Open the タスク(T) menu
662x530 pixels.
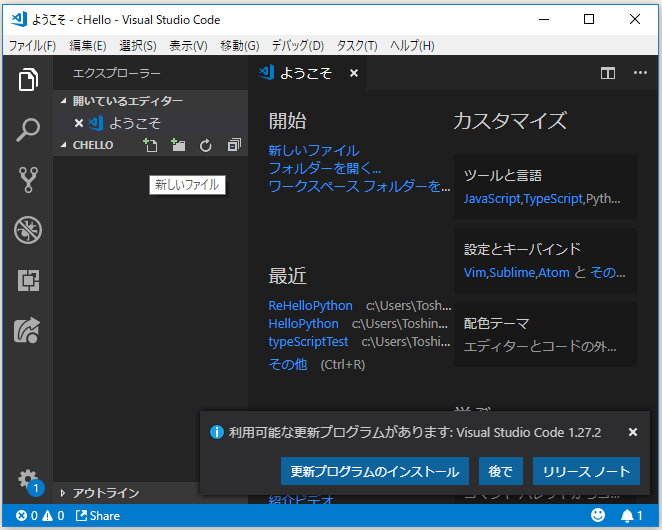357,46
